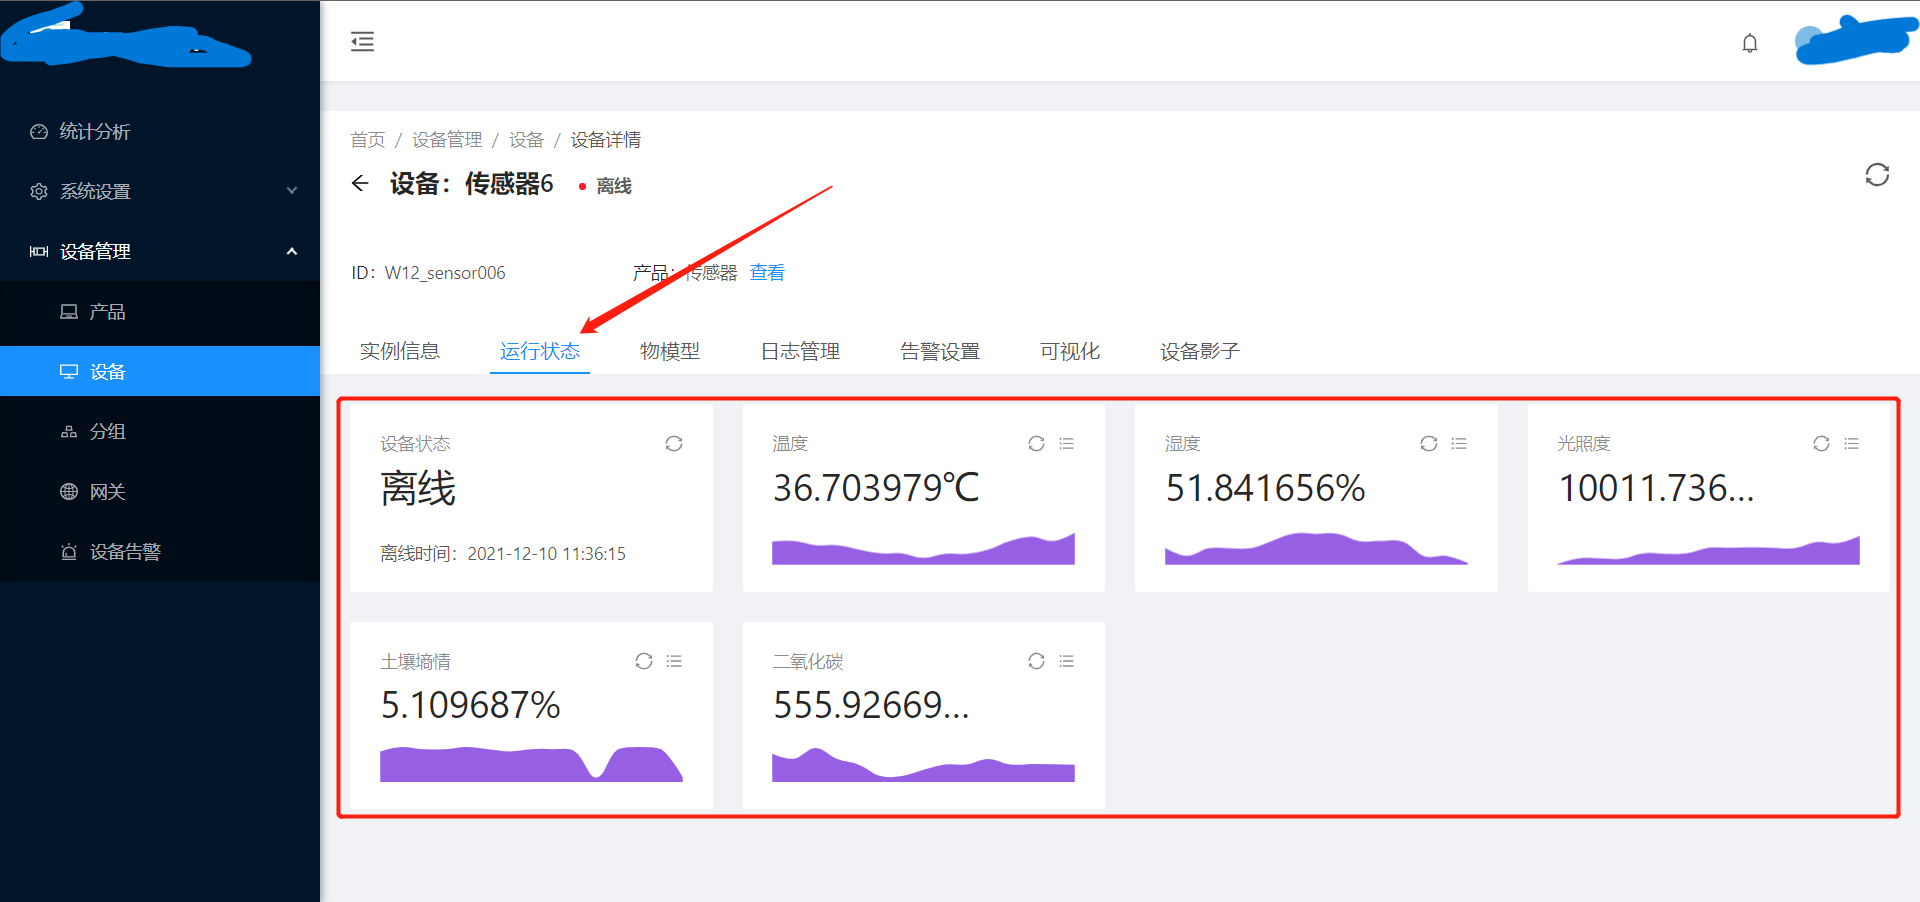This screenshot has width=1920, height=902.
Task: Click the 设备详情 breadcrumb text
Action: (x=606, y=139)
